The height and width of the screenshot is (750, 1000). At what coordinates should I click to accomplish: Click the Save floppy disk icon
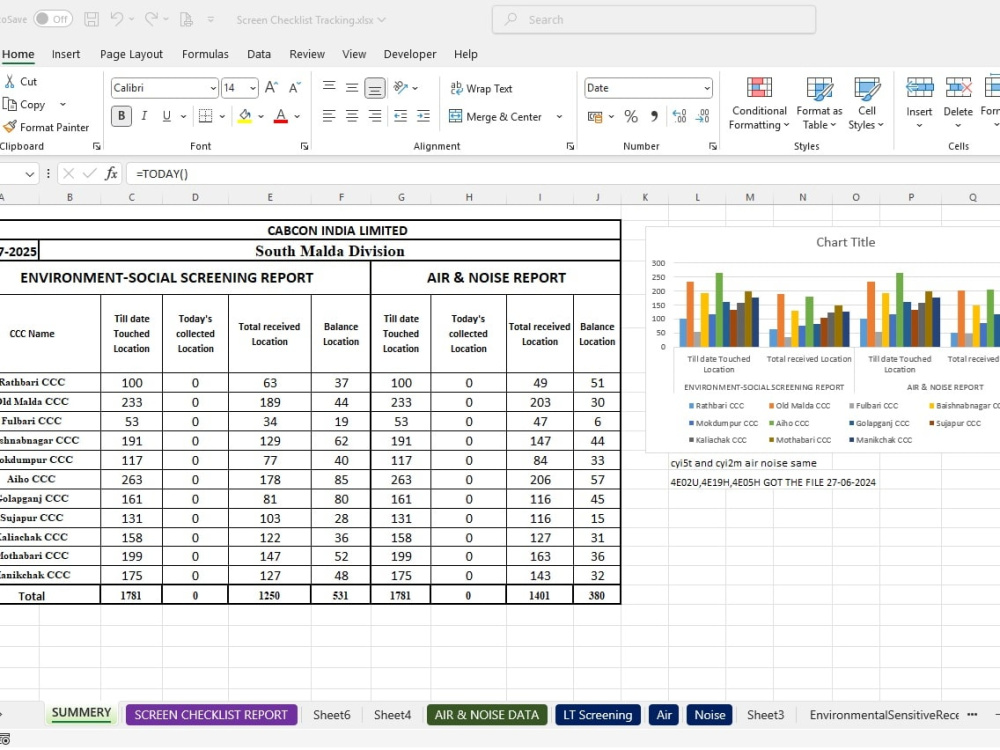pos(92,19)
